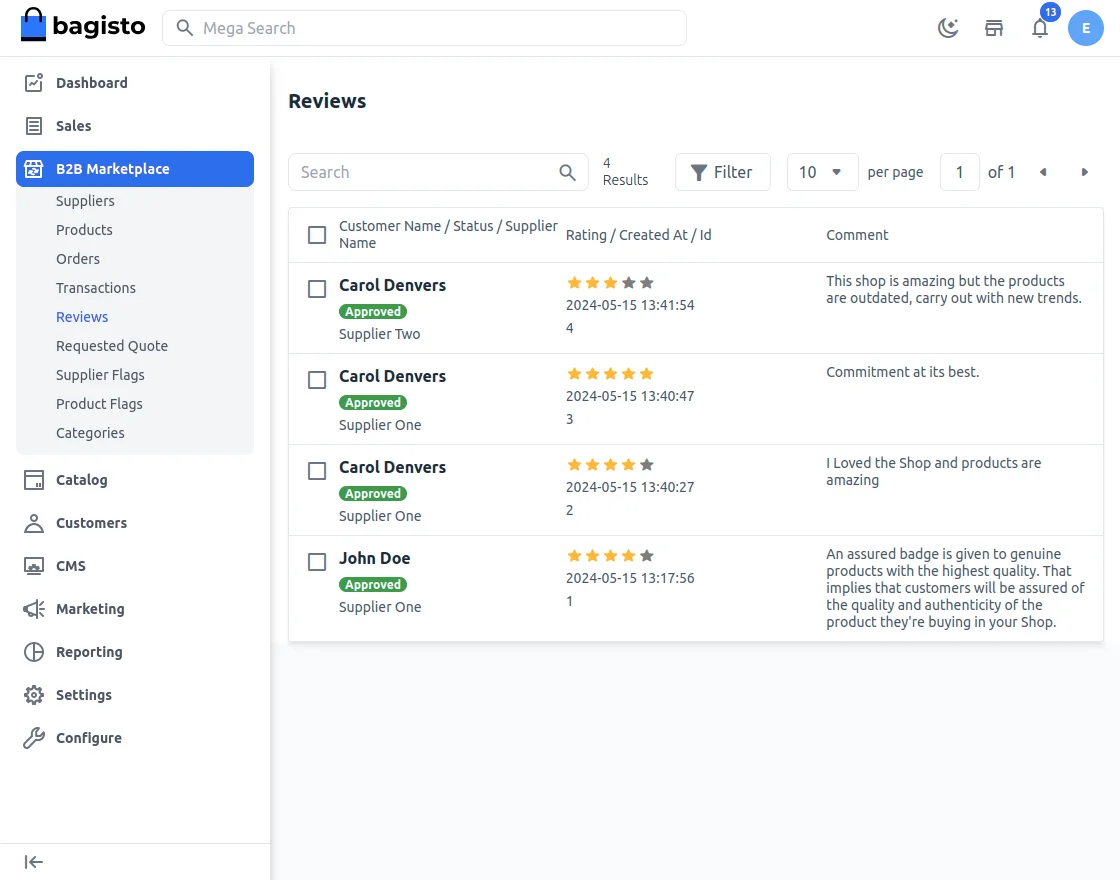Open the per page dropdown
This screenshot has height=880, width=1120.
[822, 172]
